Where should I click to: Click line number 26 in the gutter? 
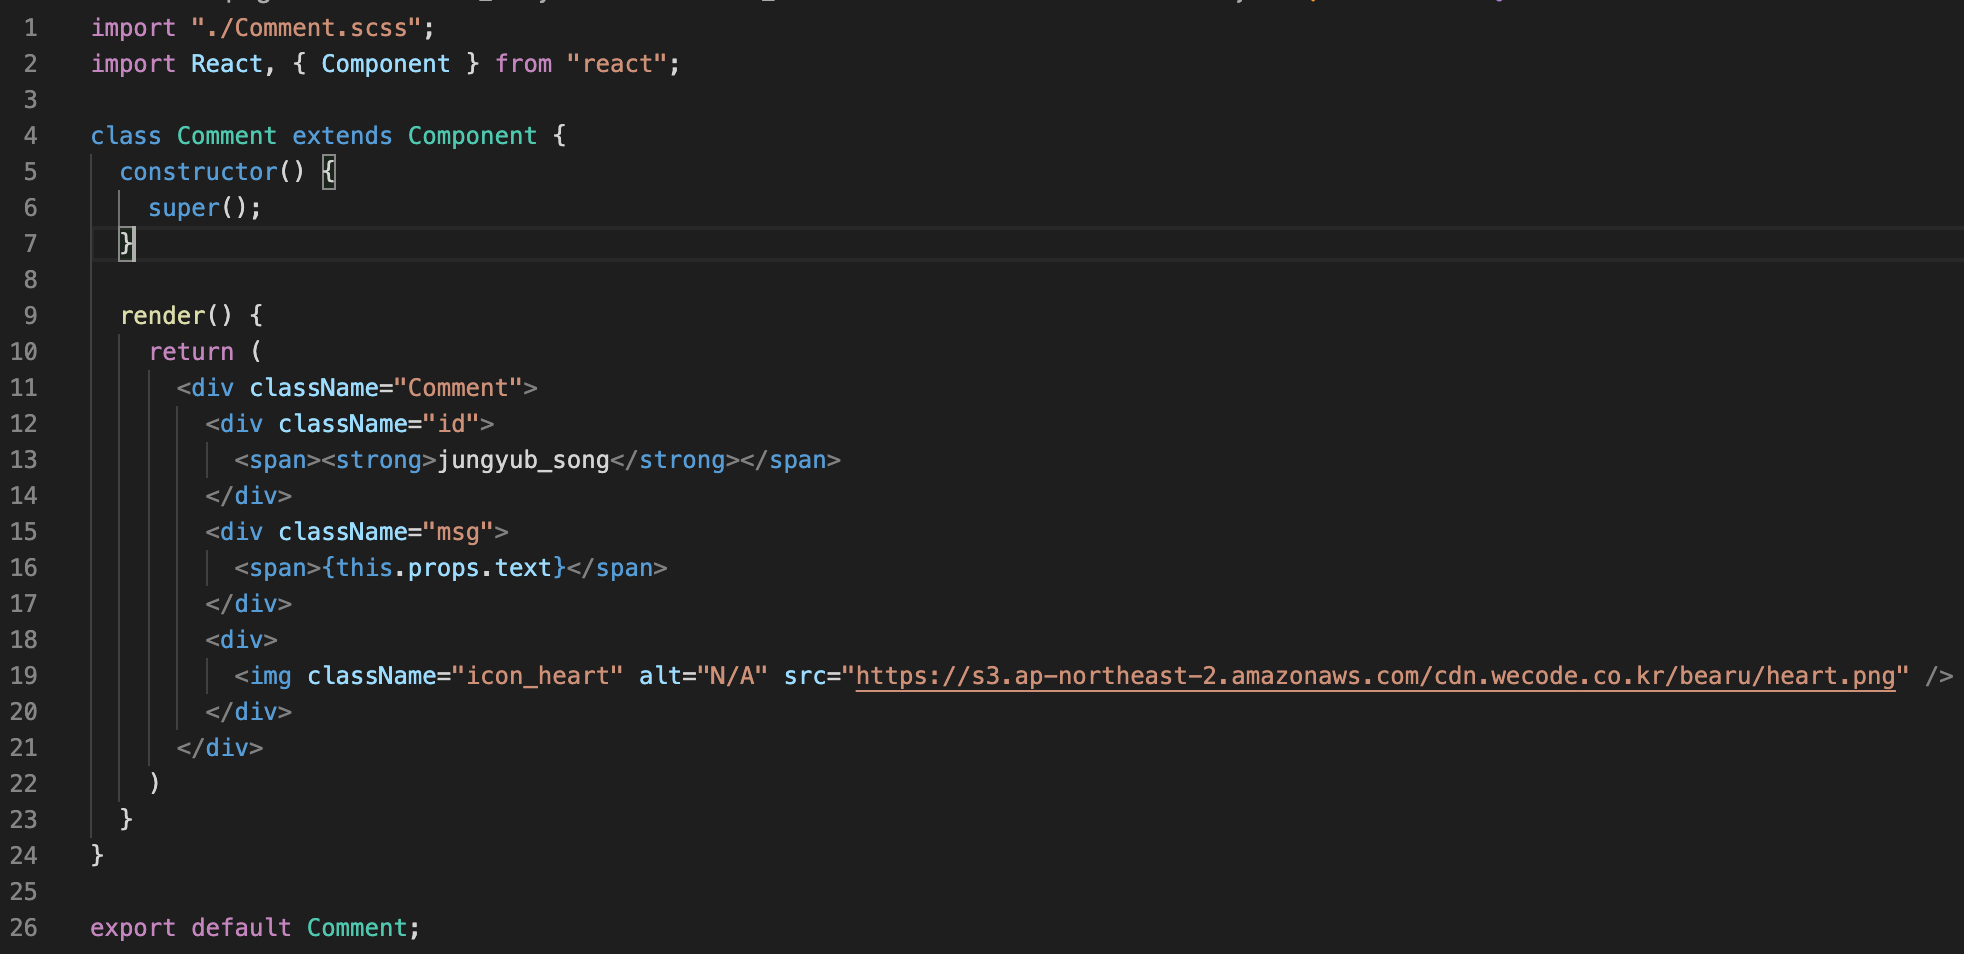pyautogui.click(x=23, y=928)
